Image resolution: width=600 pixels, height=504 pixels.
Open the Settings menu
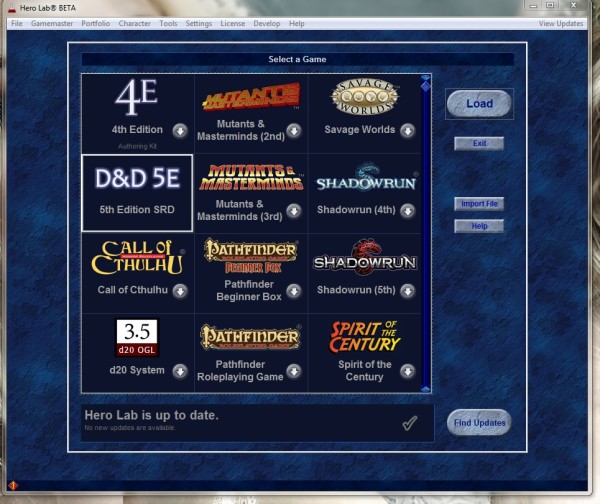coord(199,24)
